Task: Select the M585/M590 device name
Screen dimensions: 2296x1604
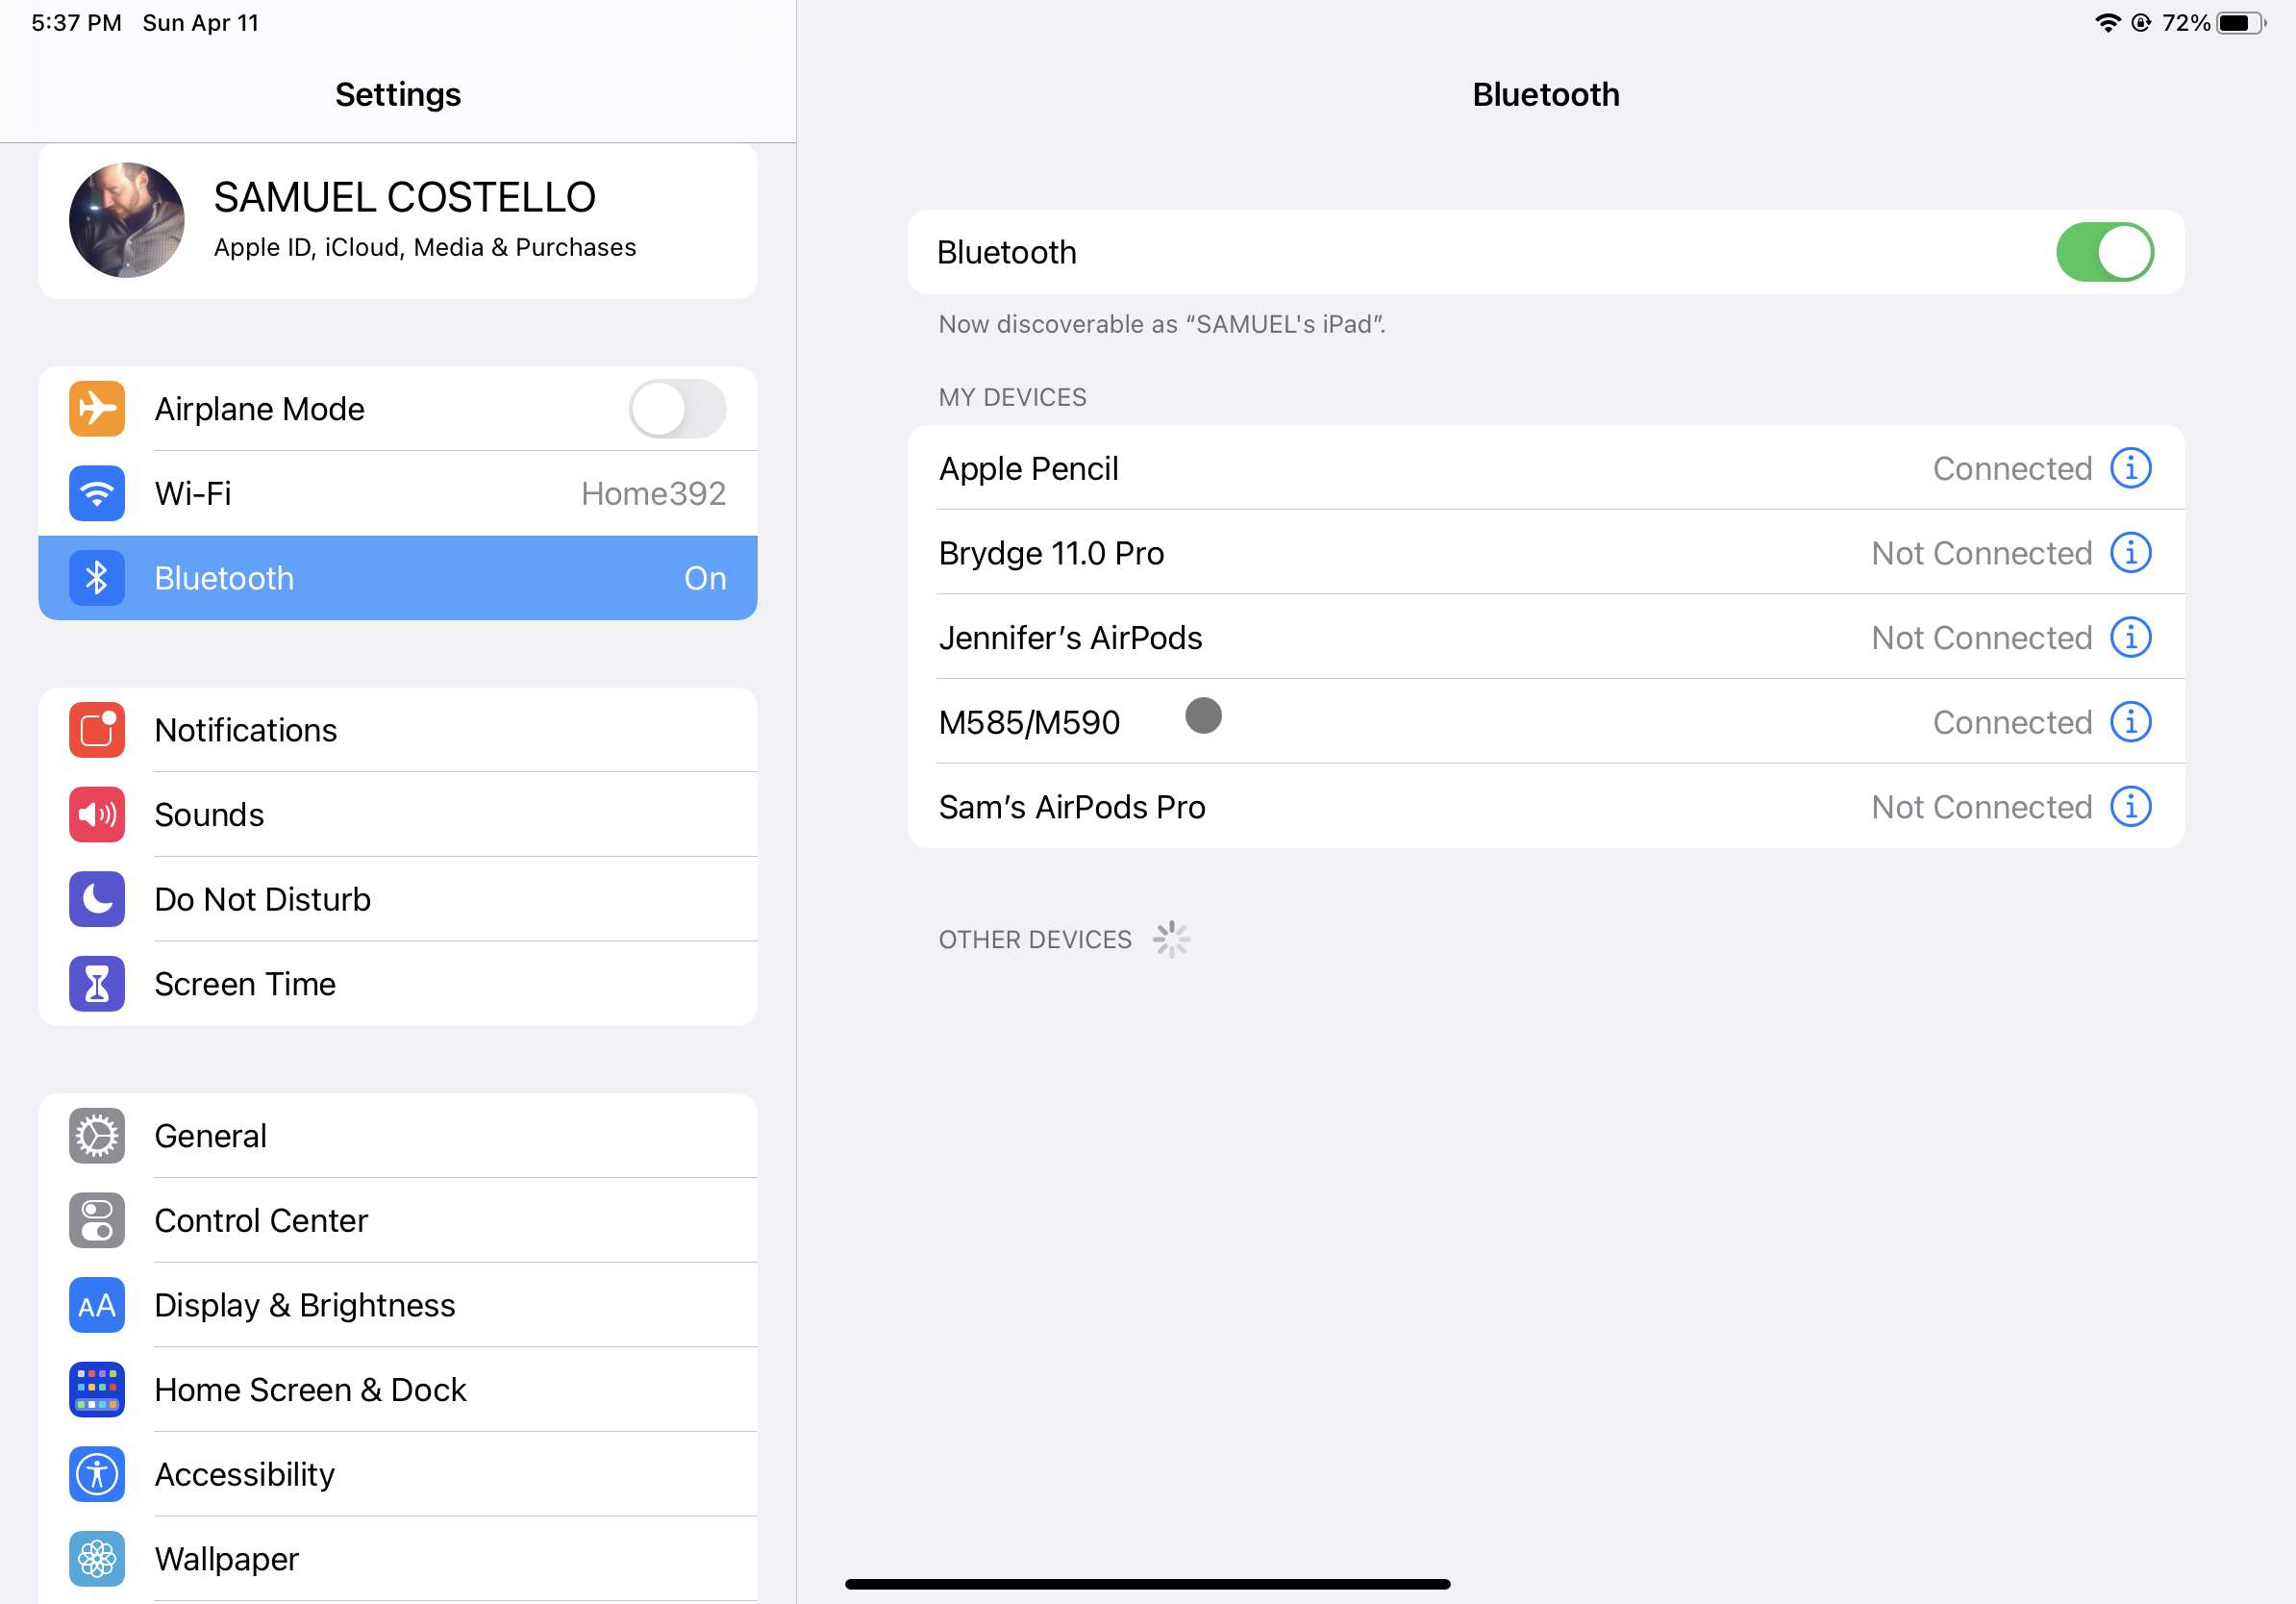Action: (1029, 722)
